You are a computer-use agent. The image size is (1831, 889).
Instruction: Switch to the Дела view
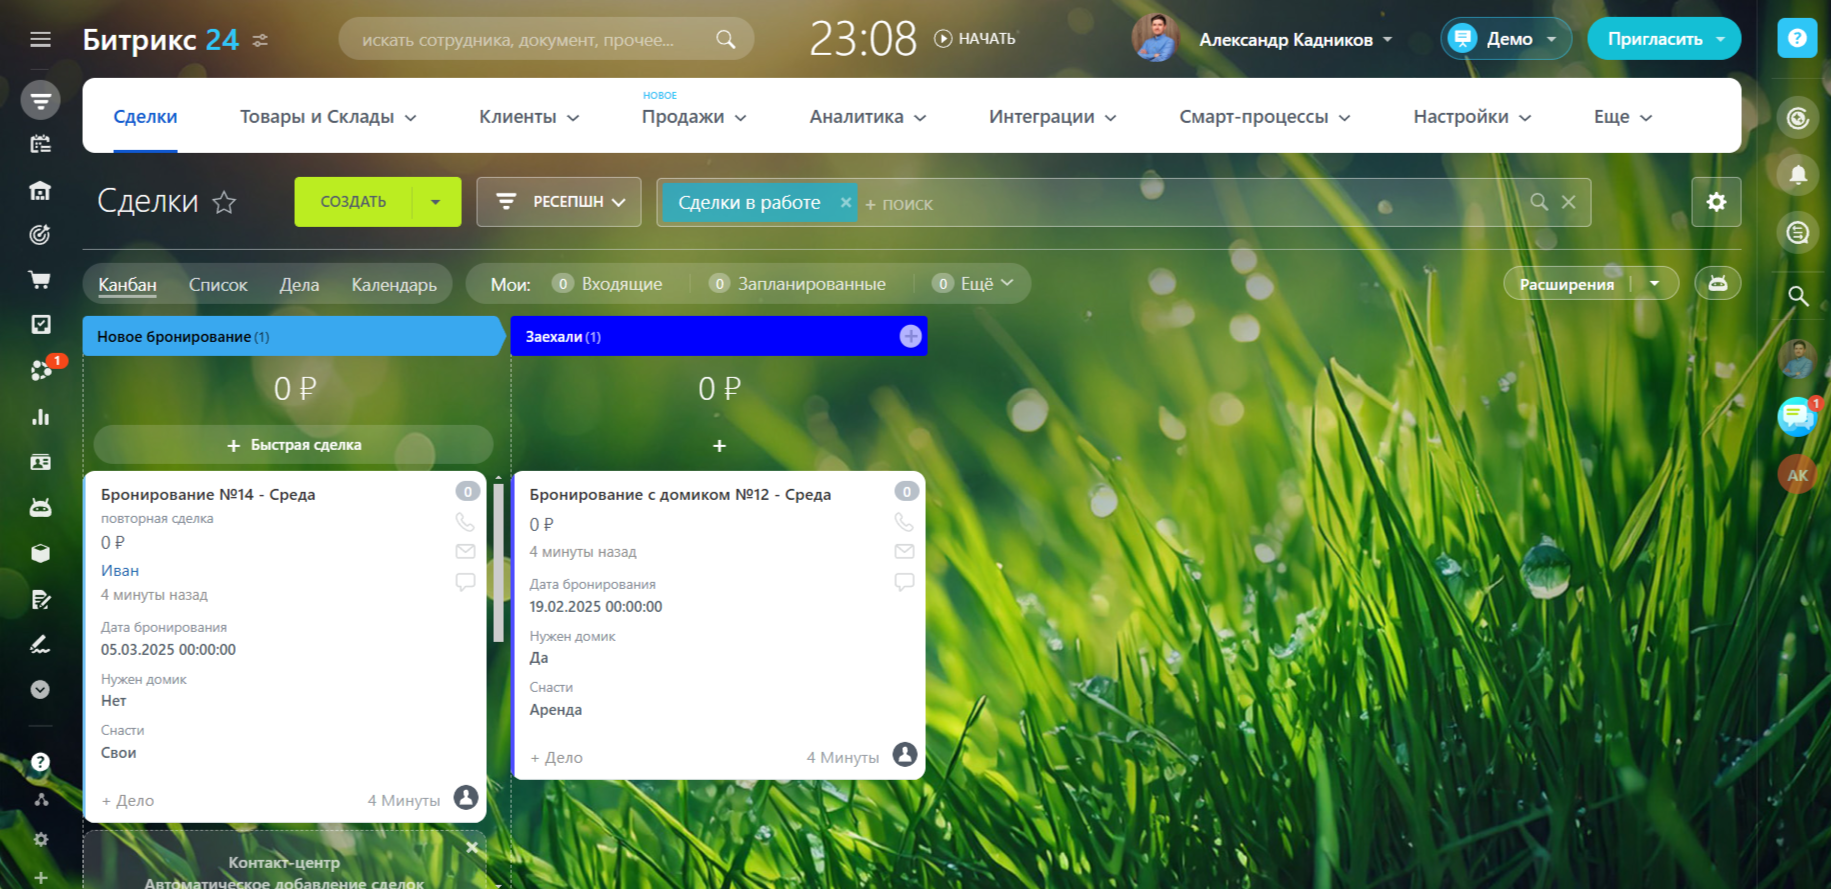point(299,285)
